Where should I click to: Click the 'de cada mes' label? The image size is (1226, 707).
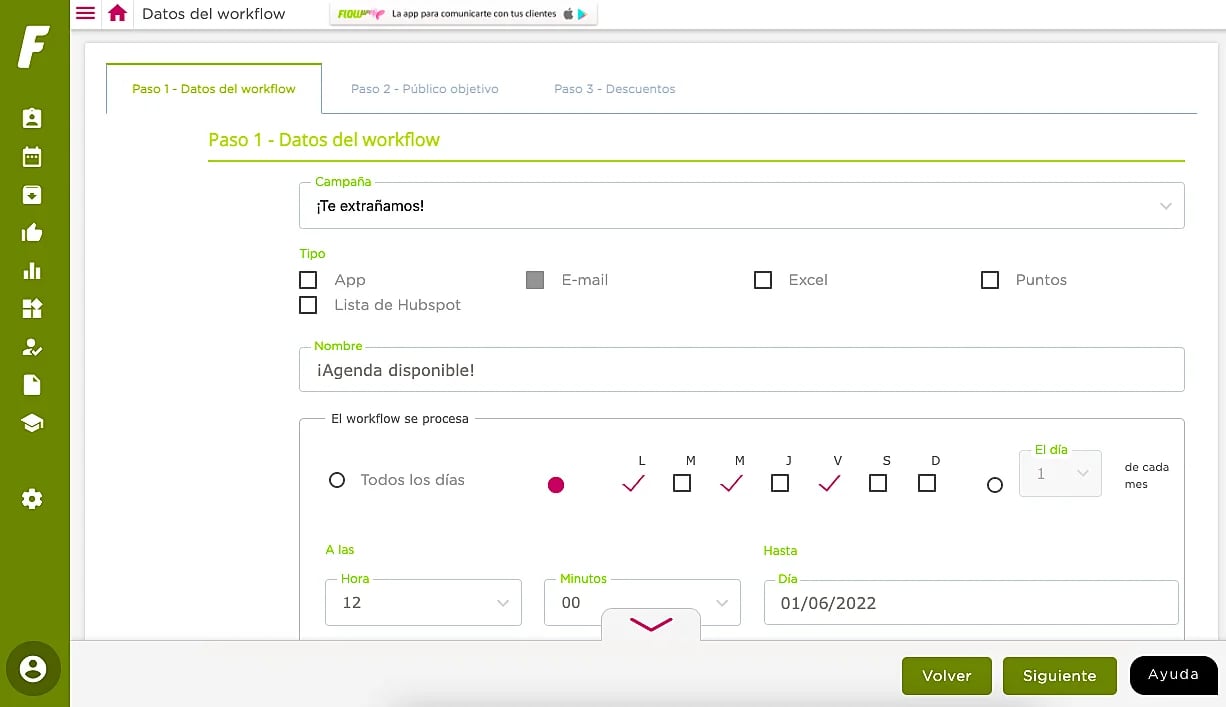pos(1147,476)
